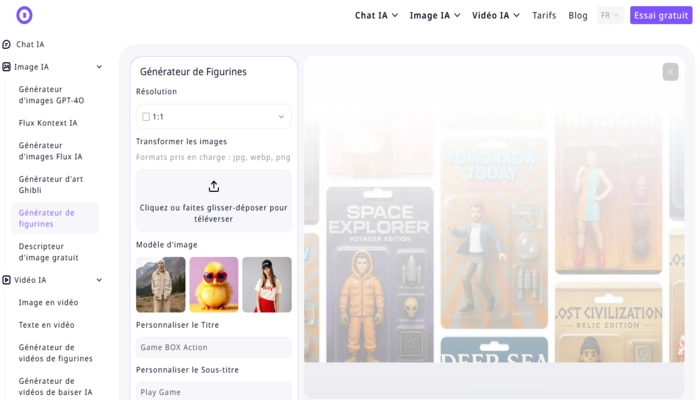The width and height of the screenshot is (700, 400).
Task: Select the yellow chick with sunglasses image
Action: coord(214,284)
